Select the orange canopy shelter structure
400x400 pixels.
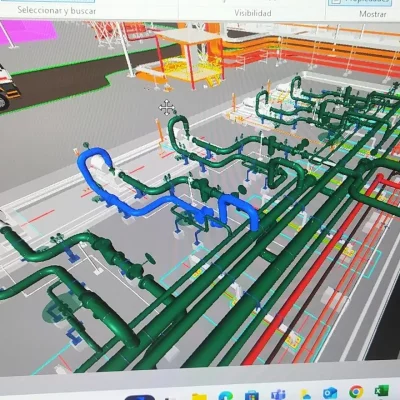(x=190, y=55)
